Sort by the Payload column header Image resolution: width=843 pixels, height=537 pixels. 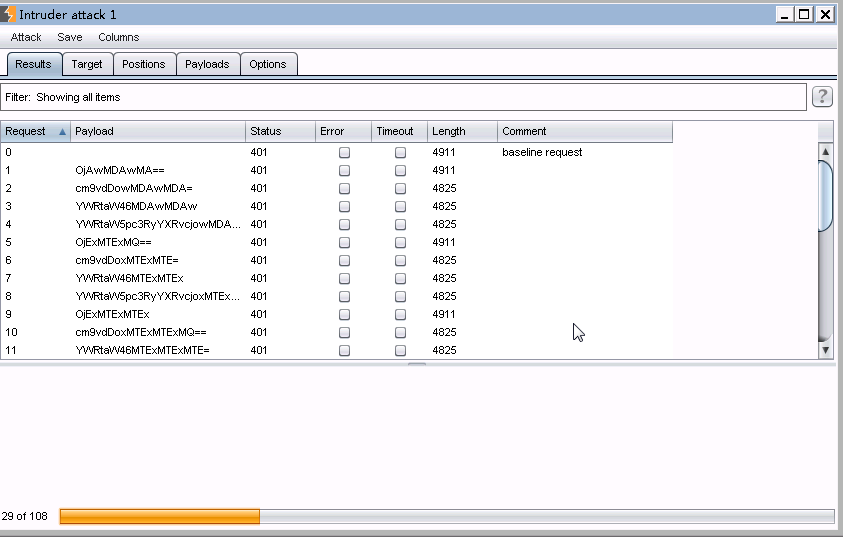[x=158, y=132]
